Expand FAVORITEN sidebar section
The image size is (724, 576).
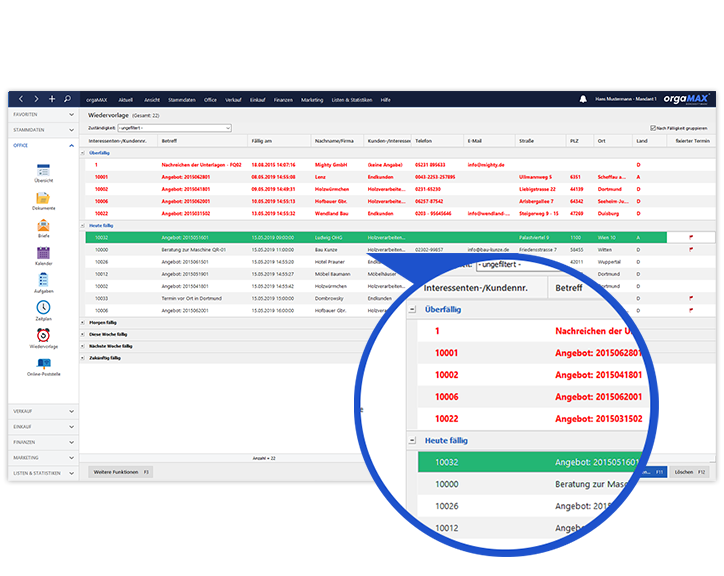[x=43, y=115]
